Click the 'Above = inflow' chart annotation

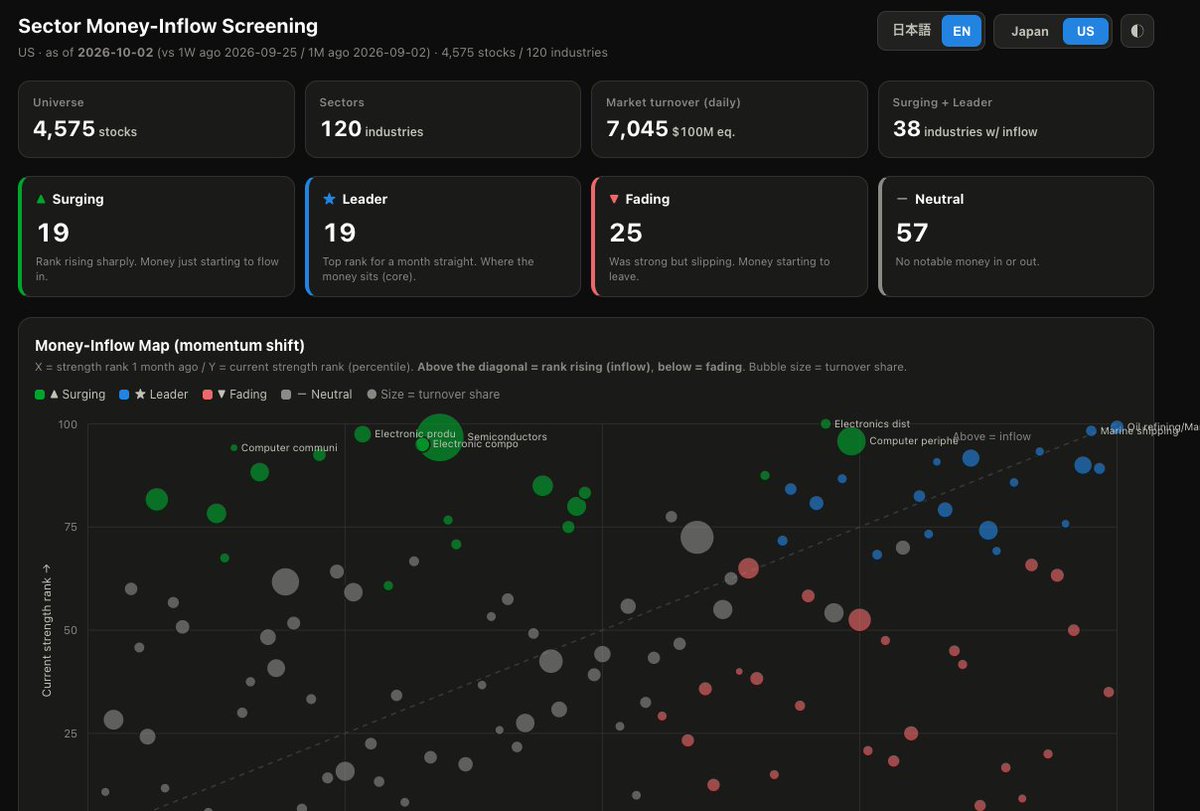point(991,436)
